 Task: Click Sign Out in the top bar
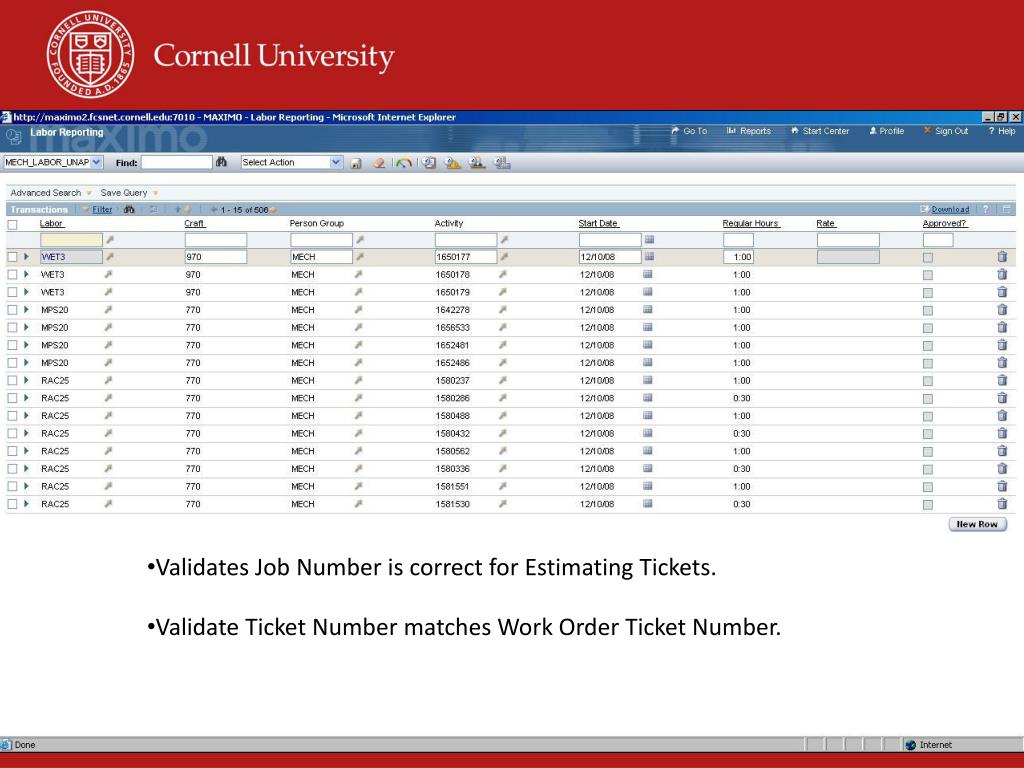click(x=946, y=131)
